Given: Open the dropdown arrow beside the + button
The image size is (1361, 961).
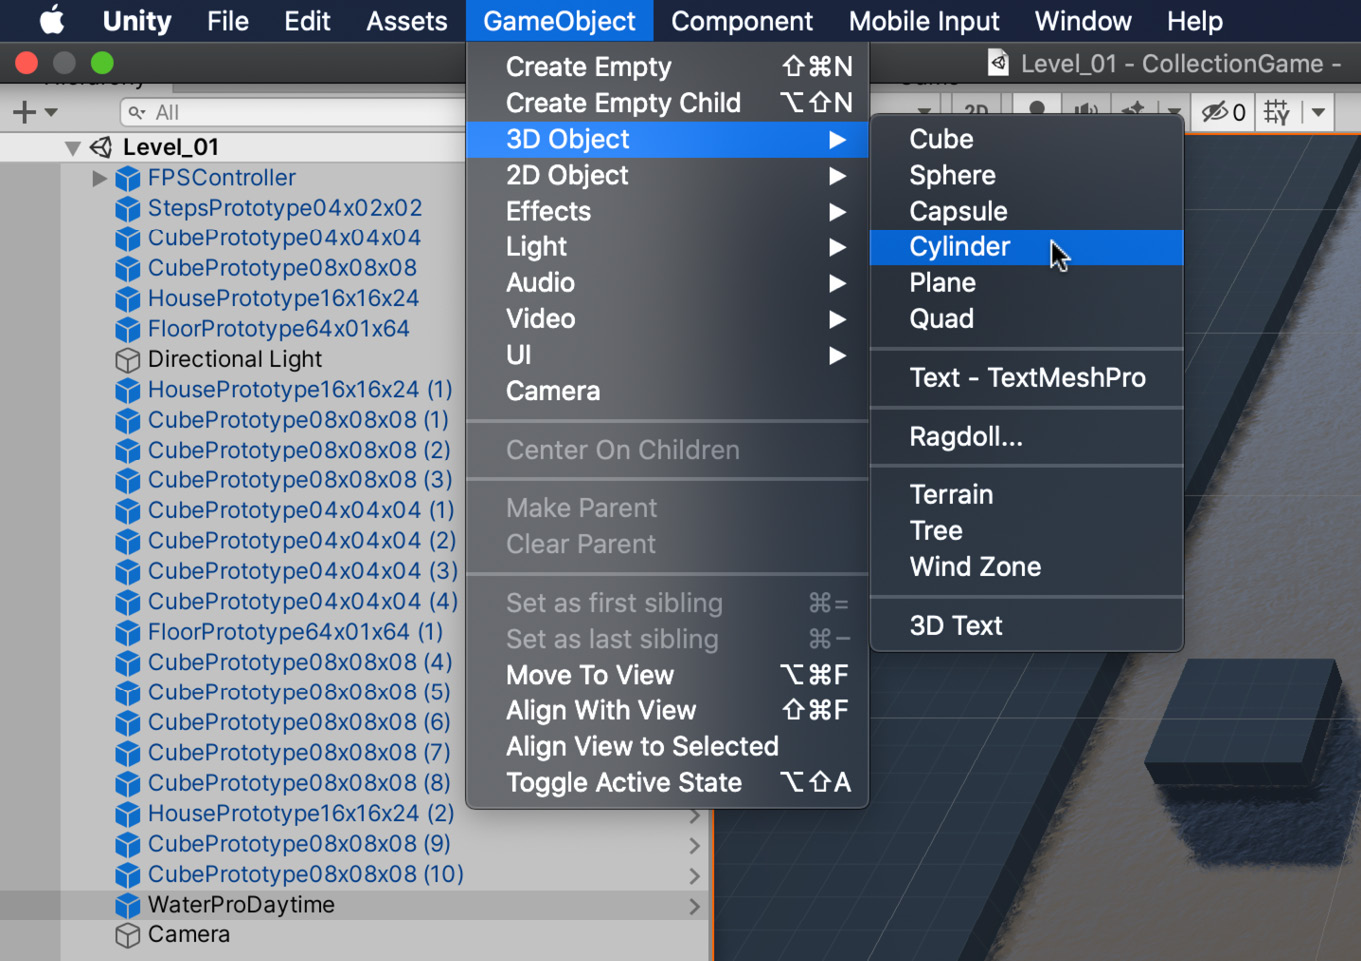Looking at the screenshot, I should pos(51,113).
